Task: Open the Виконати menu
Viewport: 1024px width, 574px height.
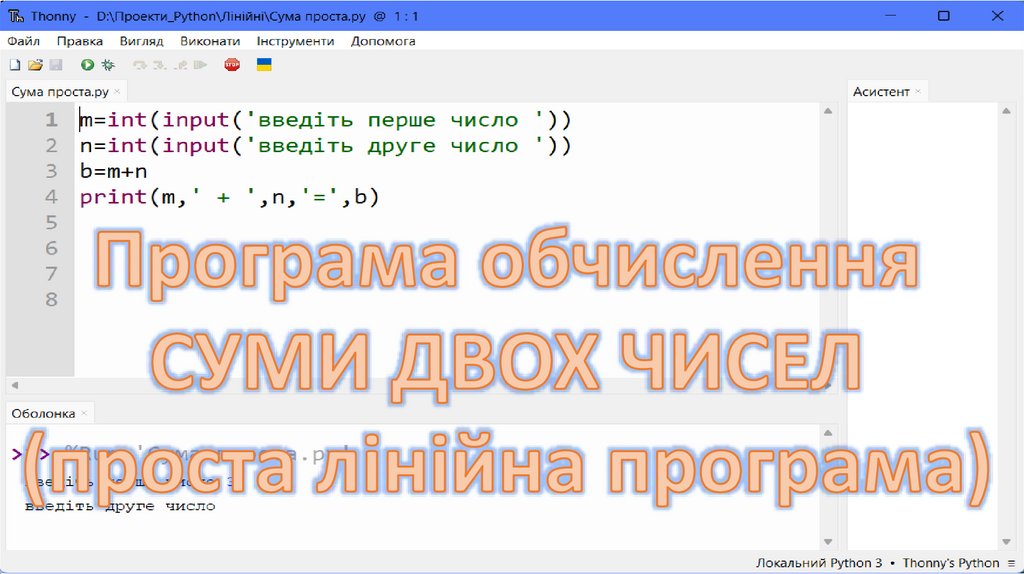Action: (x=210, y=41)
